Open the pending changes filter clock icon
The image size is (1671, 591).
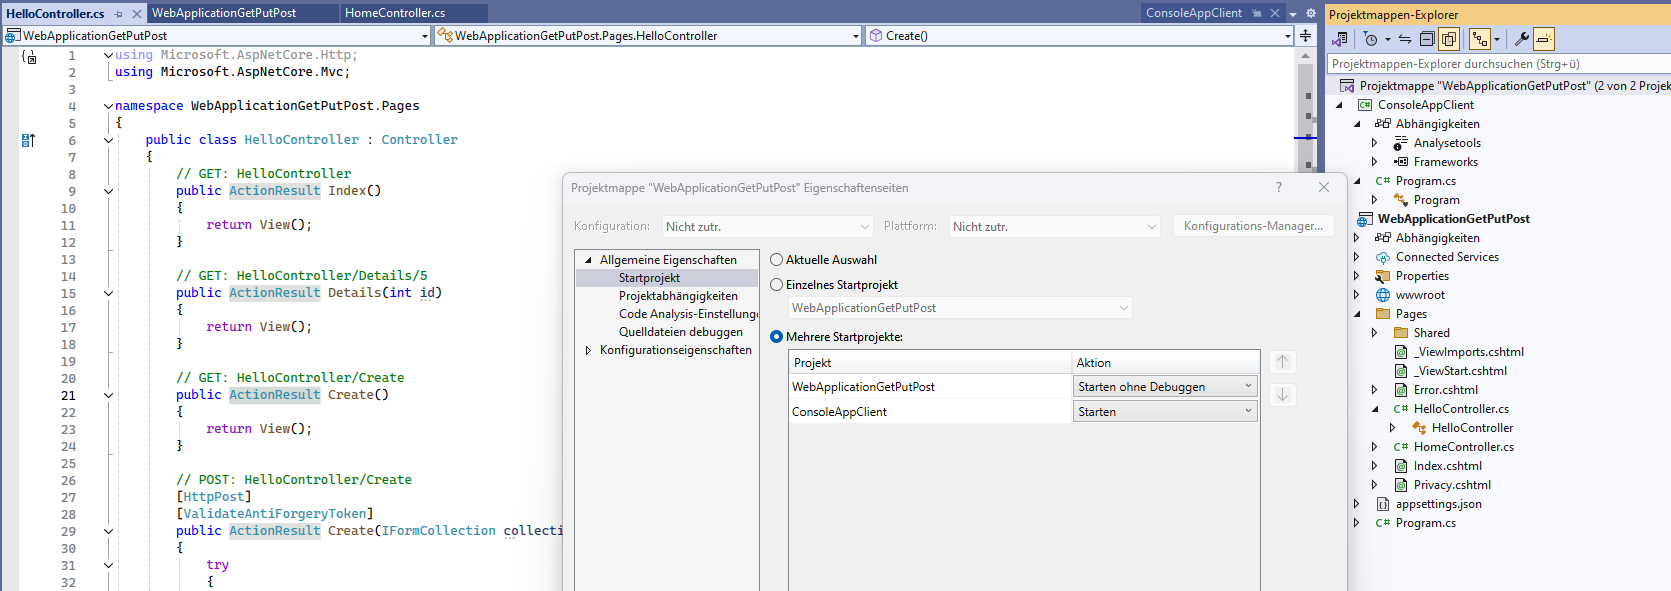coord(1371,39)
